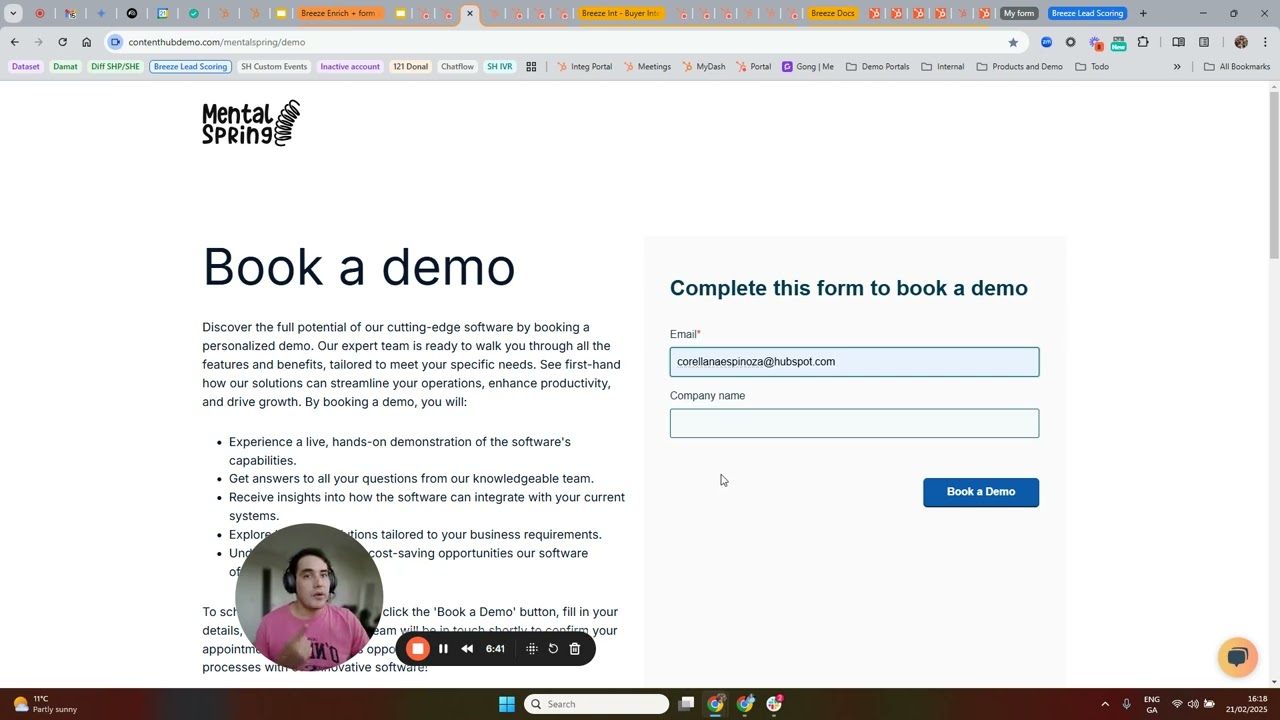
Task: Open the Demo Portals bookmark folder
Action: click(x=878, y=67)
